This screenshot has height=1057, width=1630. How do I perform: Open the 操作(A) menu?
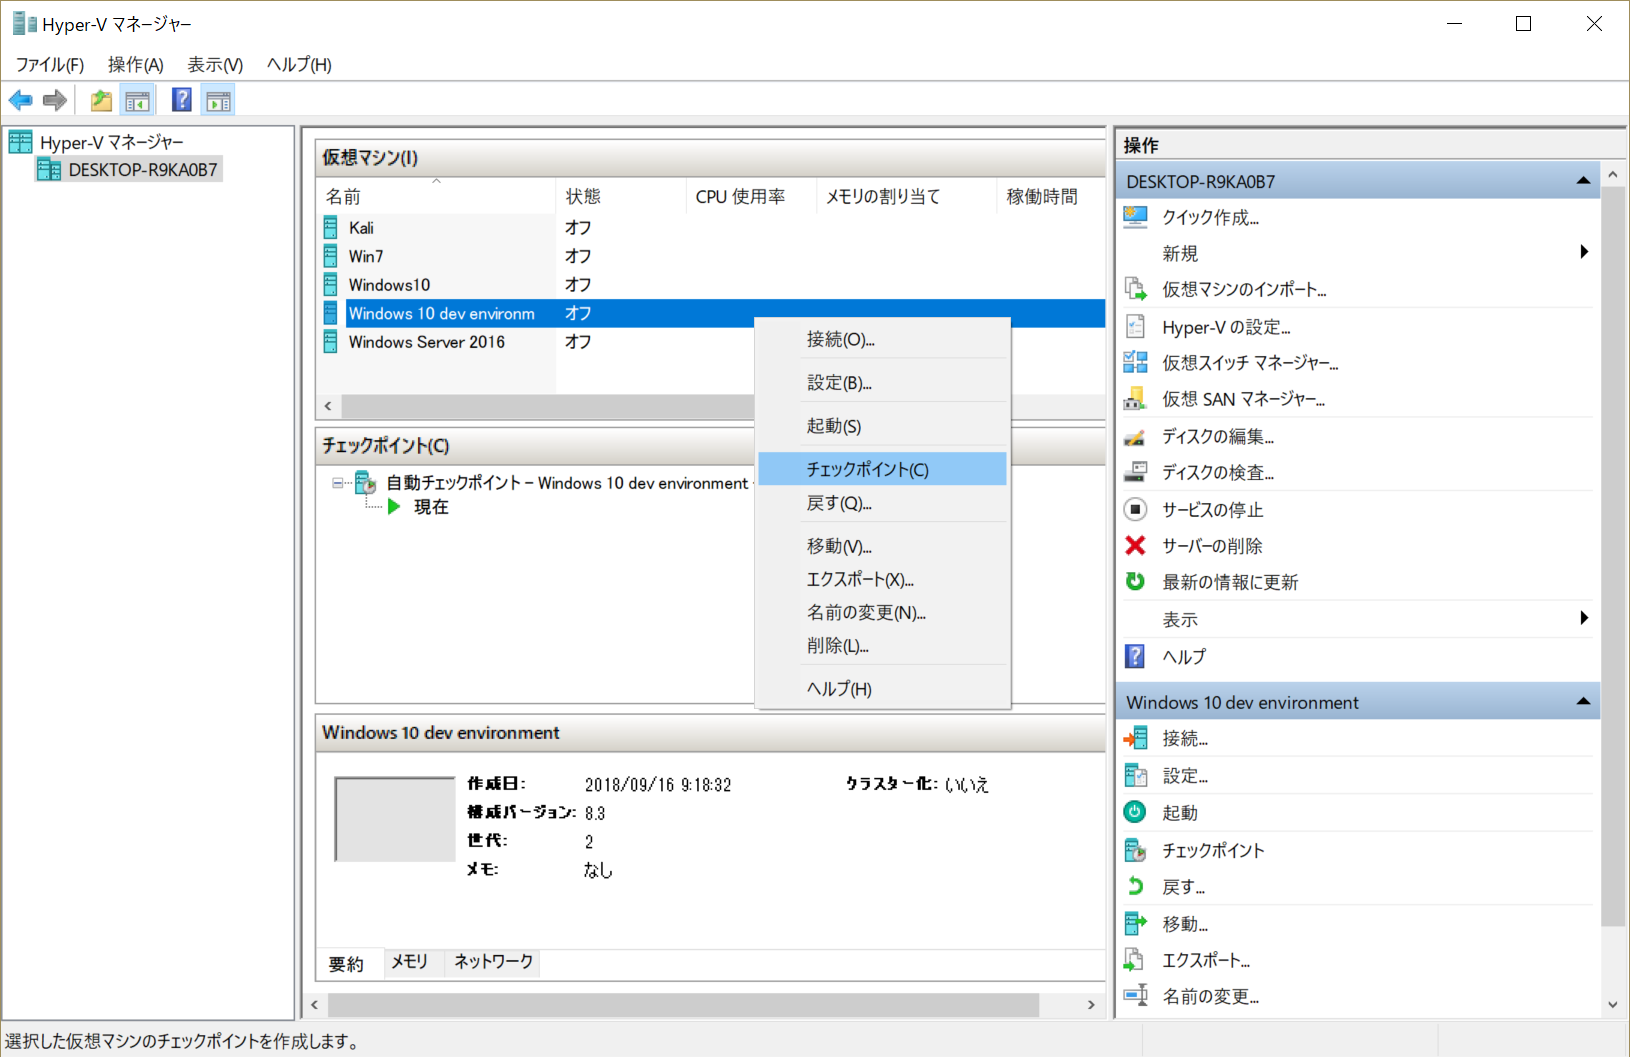tap(135, 64)
